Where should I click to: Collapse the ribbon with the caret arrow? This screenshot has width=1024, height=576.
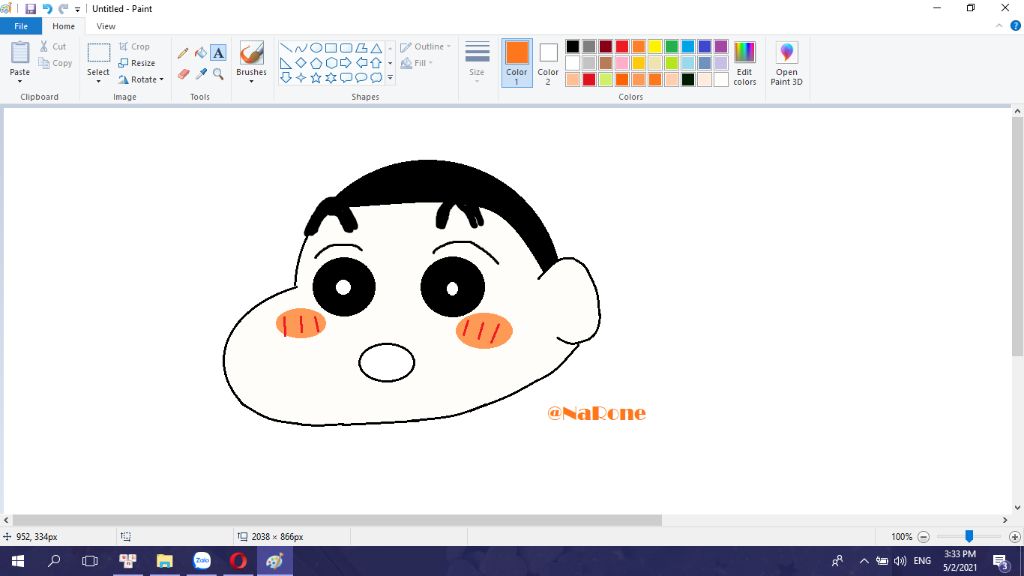point(999,26)
